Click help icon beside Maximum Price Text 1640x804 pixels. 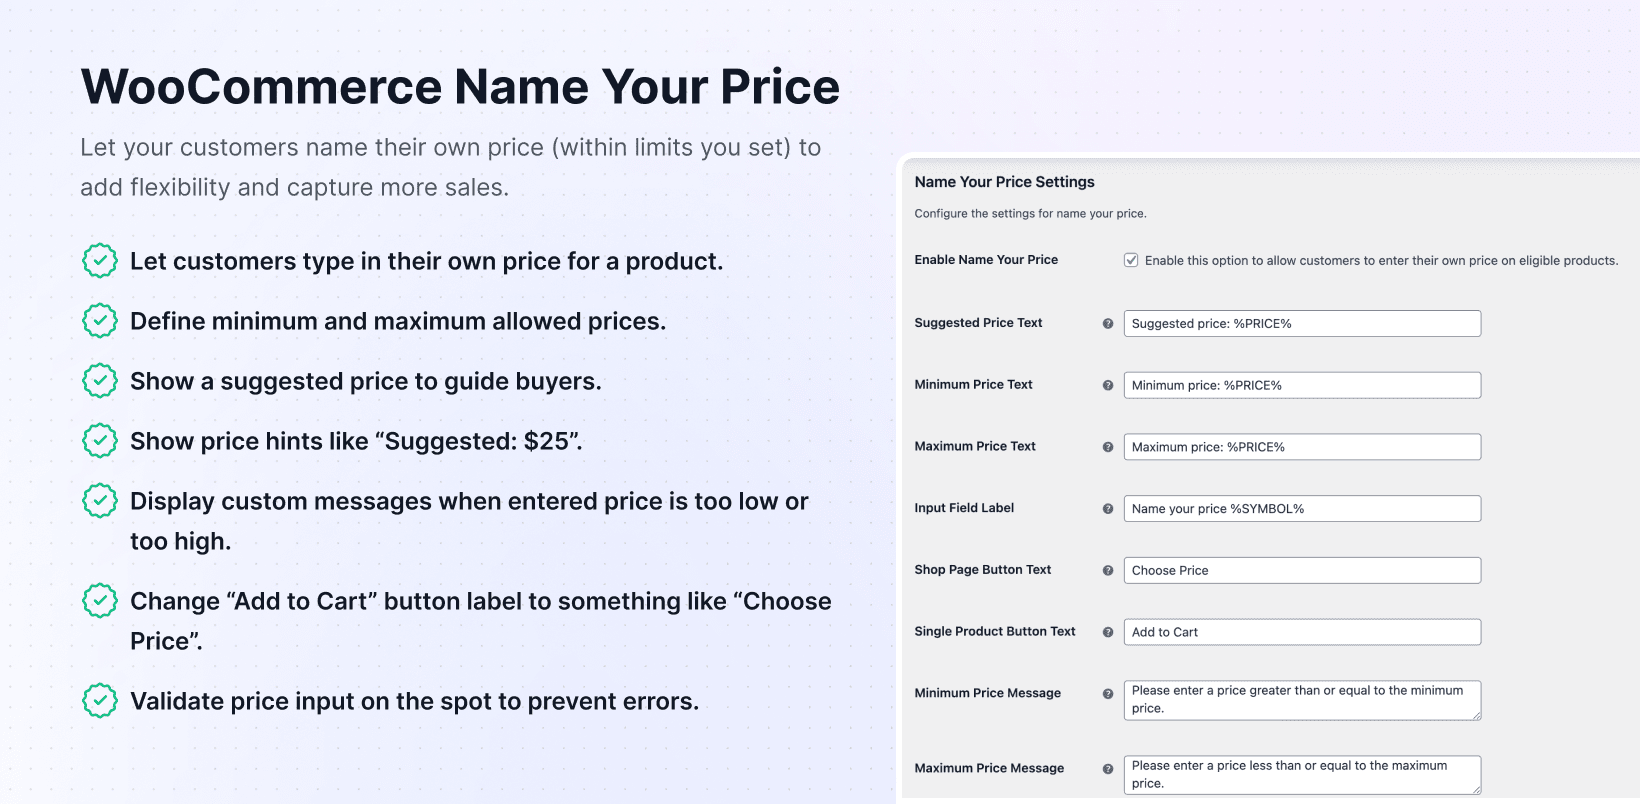click(x=1108, y=447)
